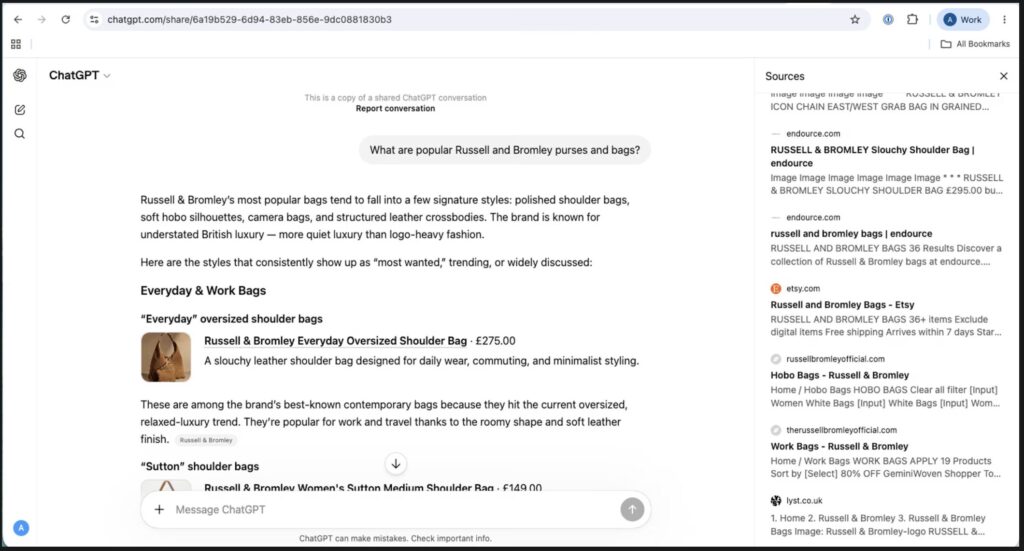This screenshot has height=551, width=1024.
Task: Open the user avatar in the sidebar
Action: (21, 527)
